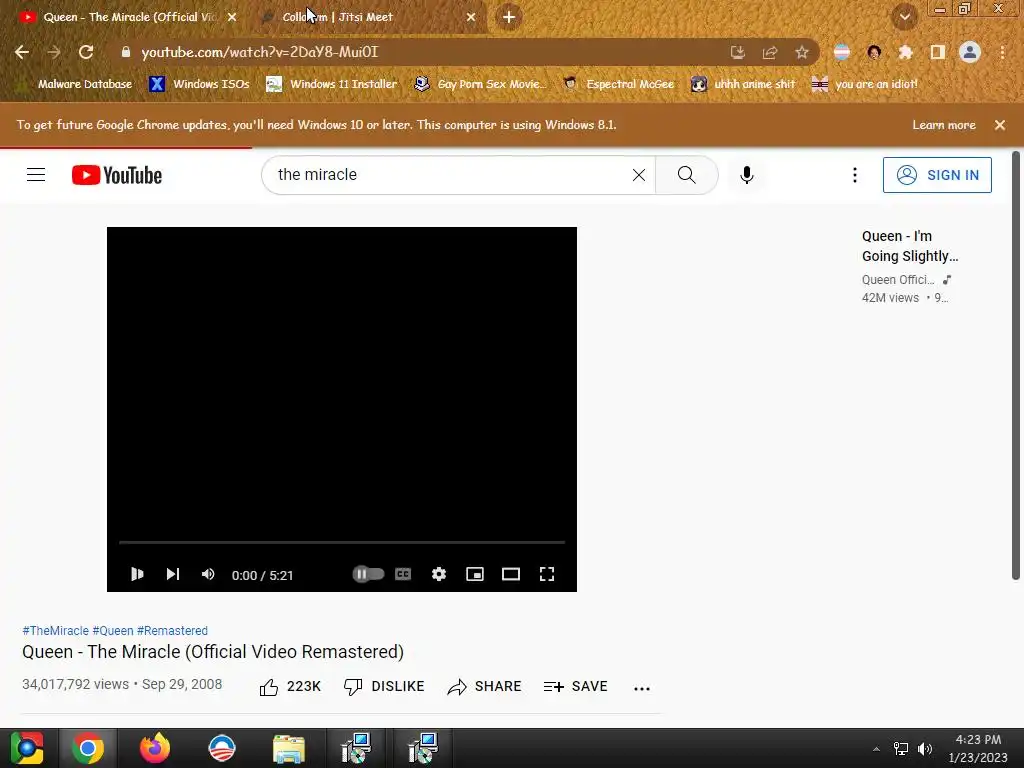
Task: Open Firefox from the taskbar
Action: [155, 748]
